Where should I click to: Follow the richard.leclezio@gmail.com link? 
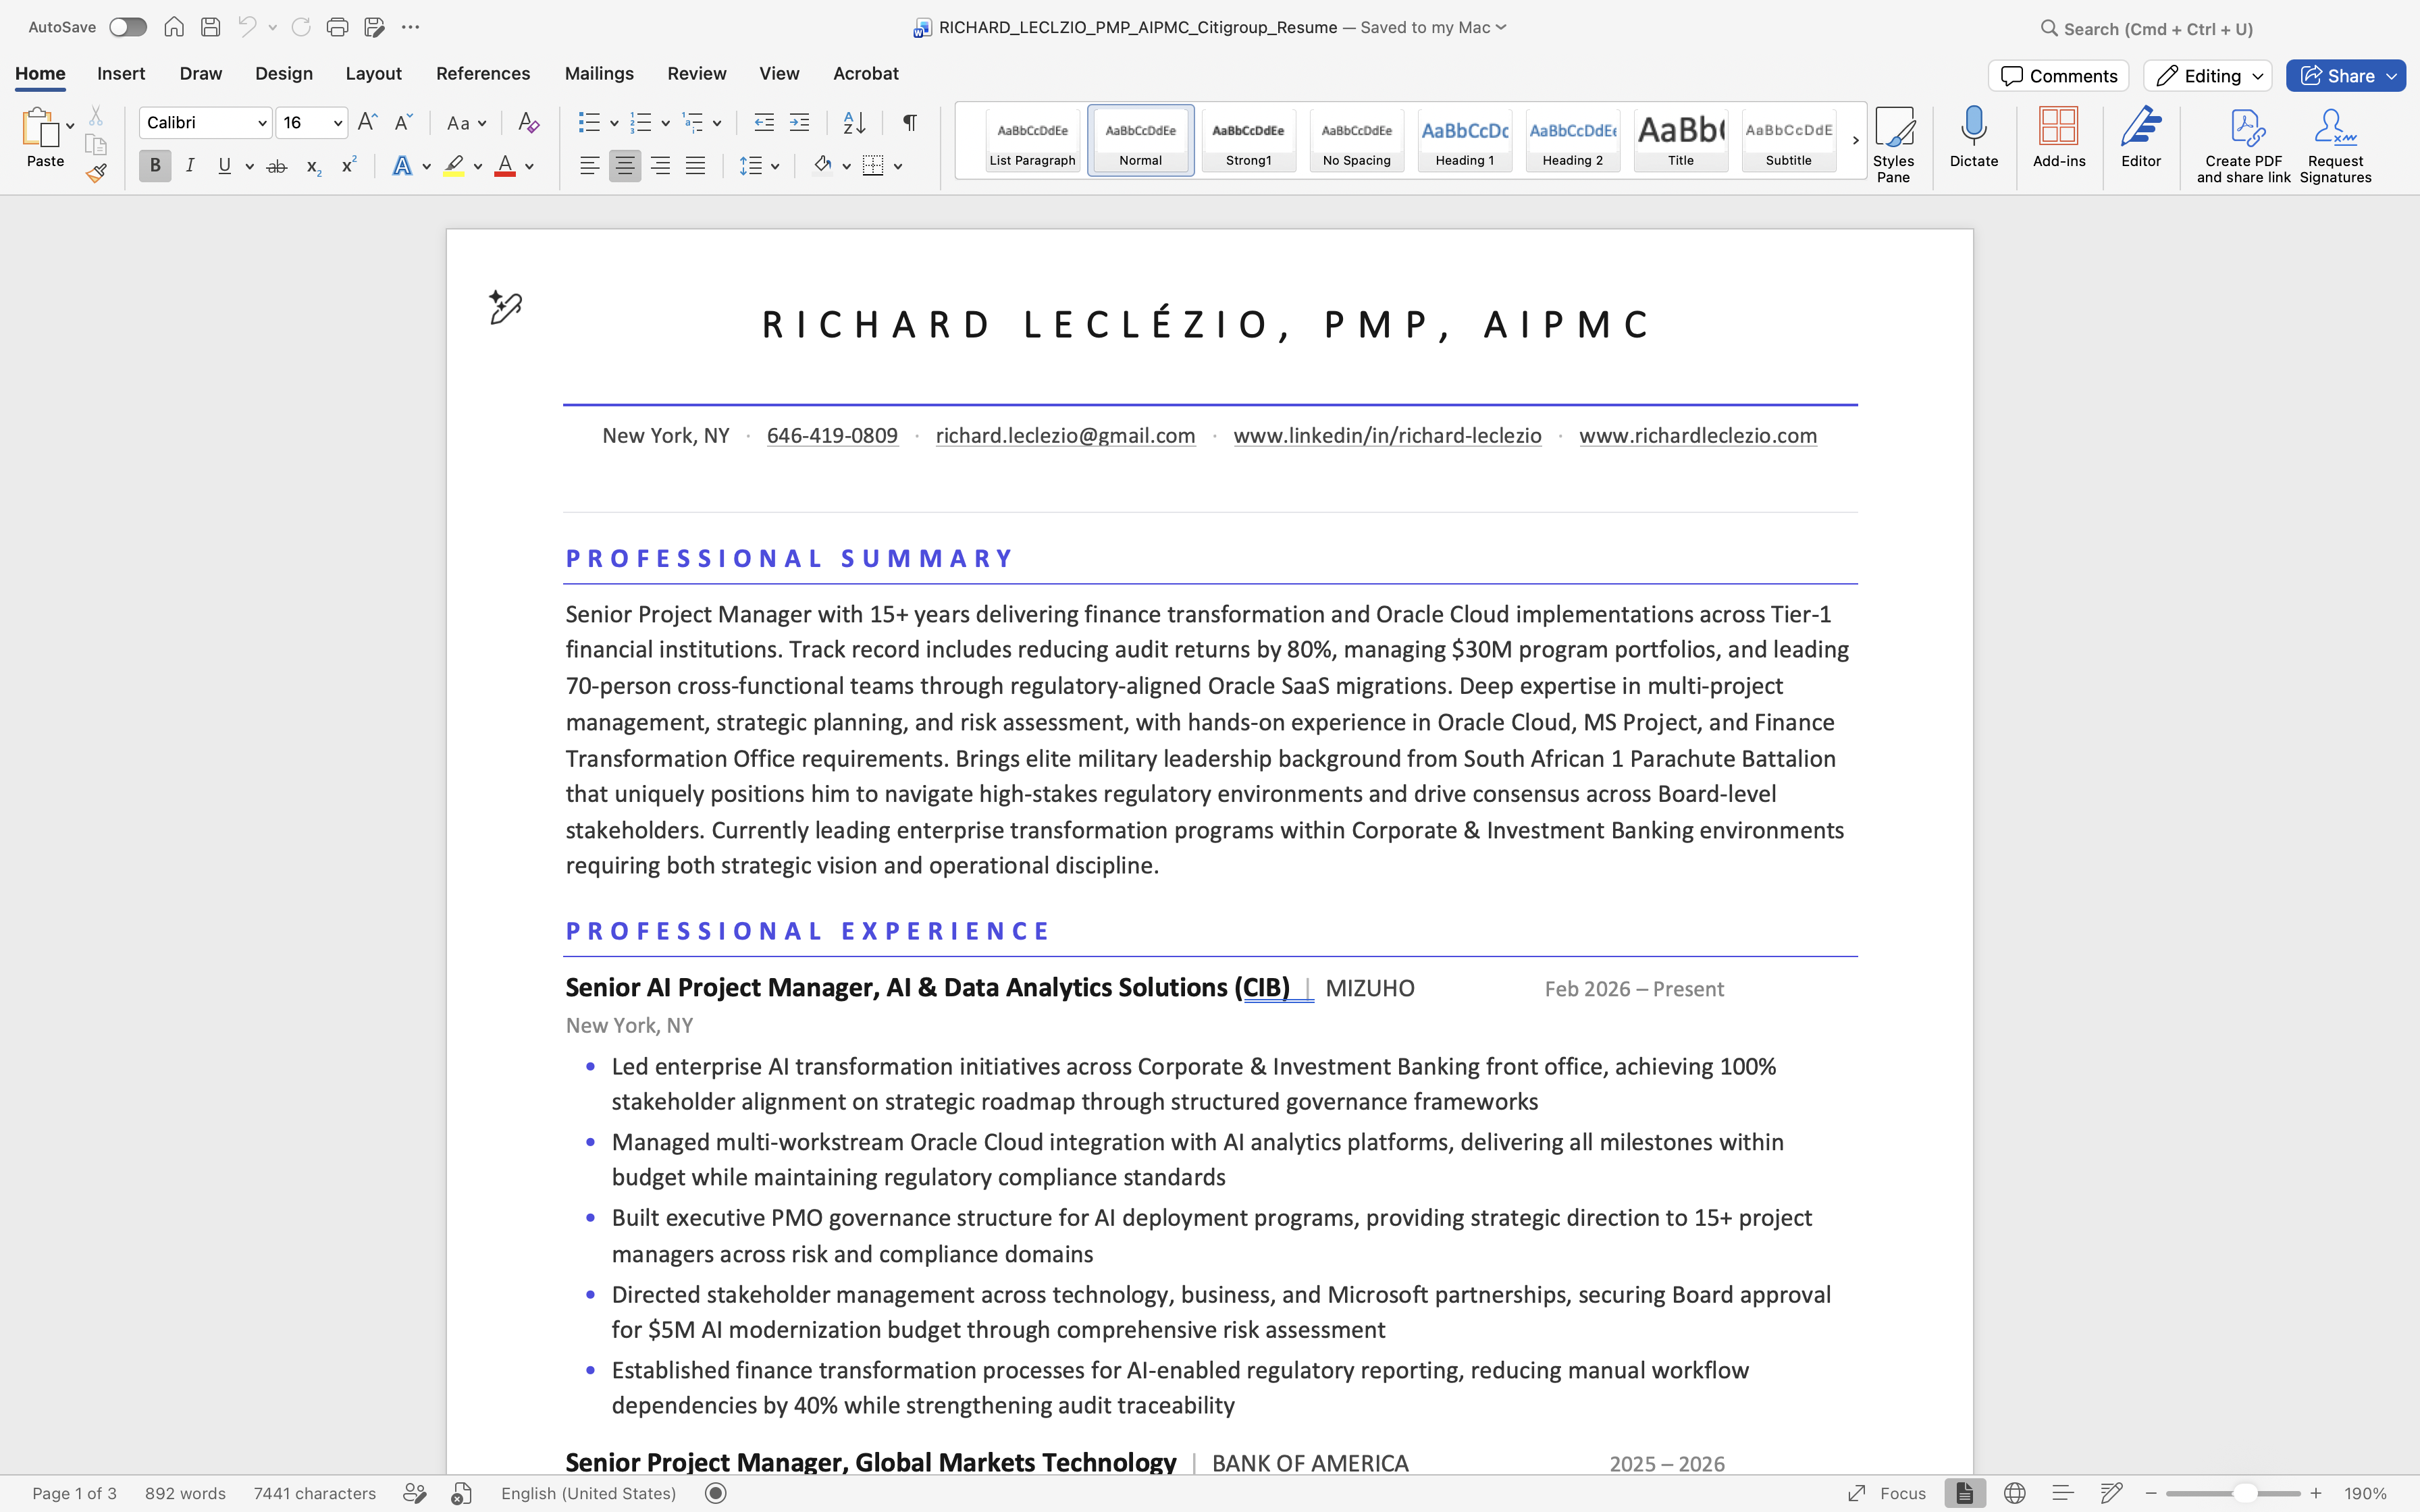[1065, 435]
